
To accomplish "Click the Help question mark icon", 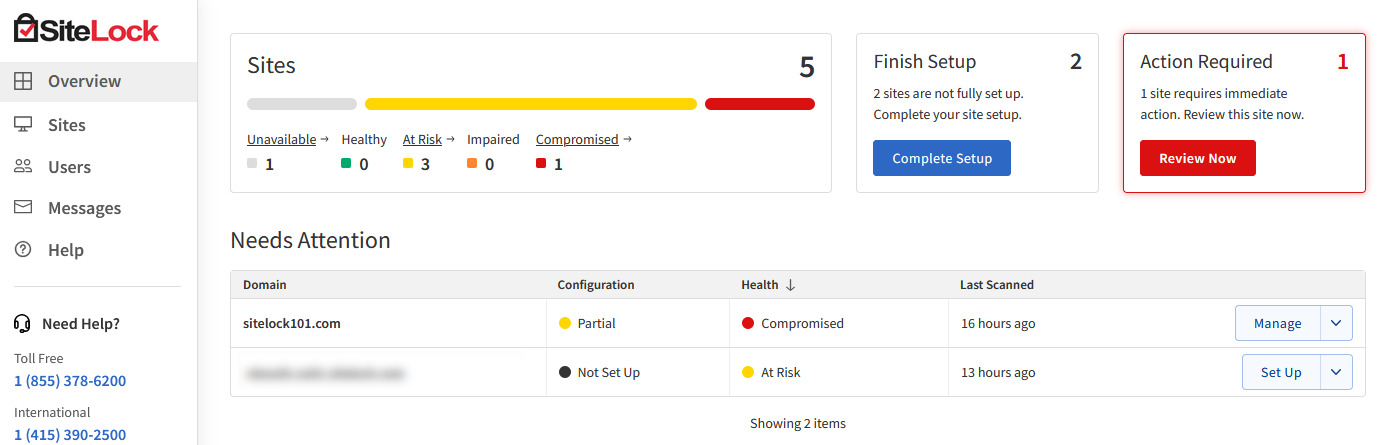I will (x=23, y=250).
